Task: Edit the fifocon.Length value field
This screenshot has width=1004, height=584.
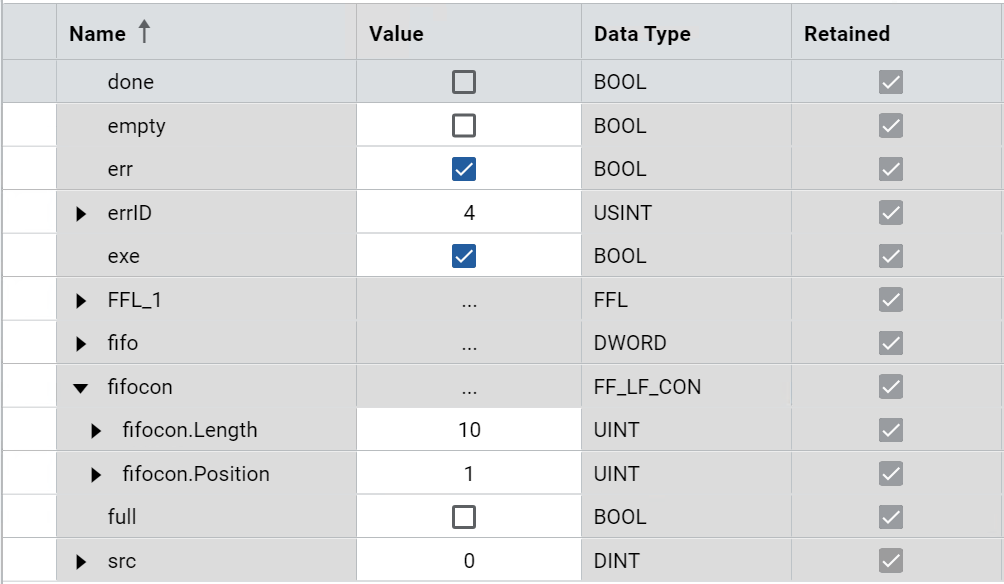Action: point(469,430)
